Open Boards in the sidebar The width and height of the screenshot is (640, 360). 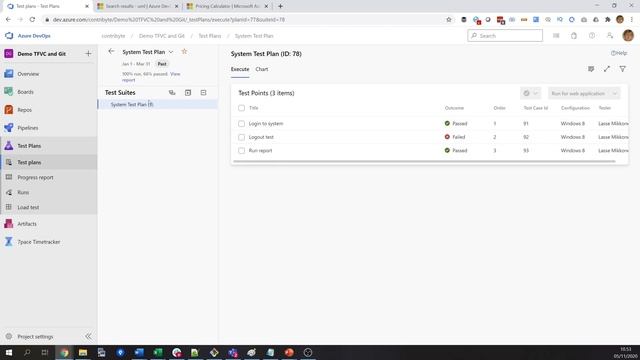click(25, 92)
